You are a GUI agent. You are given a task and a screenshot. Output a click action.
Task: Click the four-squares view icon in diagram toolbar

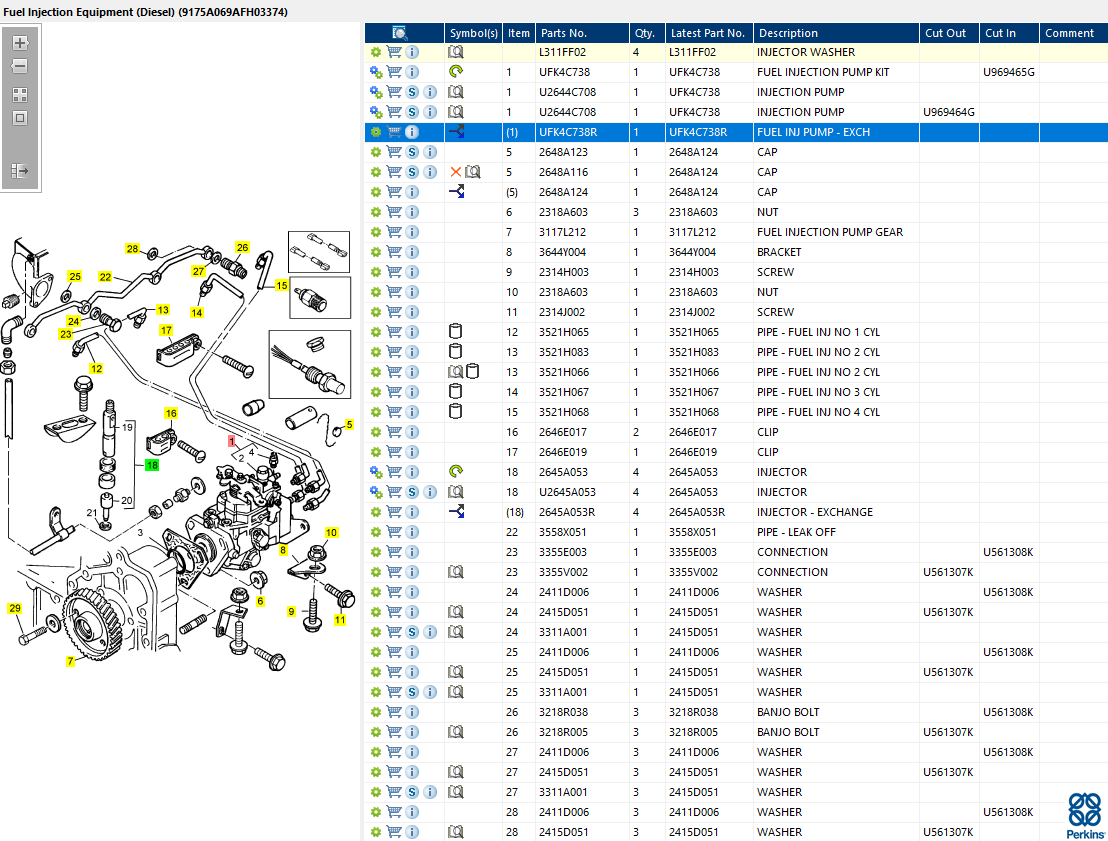20,95
